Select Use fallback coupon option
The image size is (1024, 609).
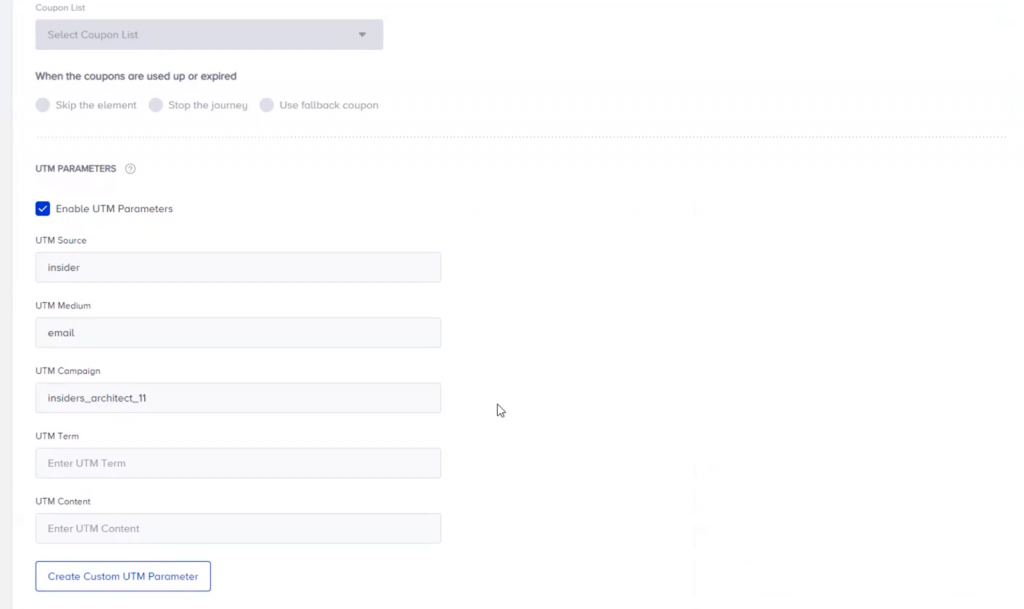click(267, 105)
